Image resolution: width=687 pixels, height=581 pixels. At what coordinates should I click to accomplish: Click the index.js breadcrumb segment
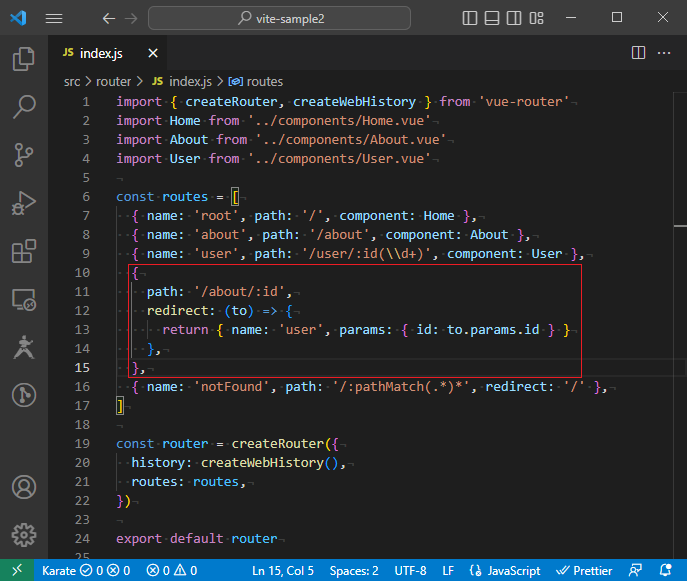(182, 81)
